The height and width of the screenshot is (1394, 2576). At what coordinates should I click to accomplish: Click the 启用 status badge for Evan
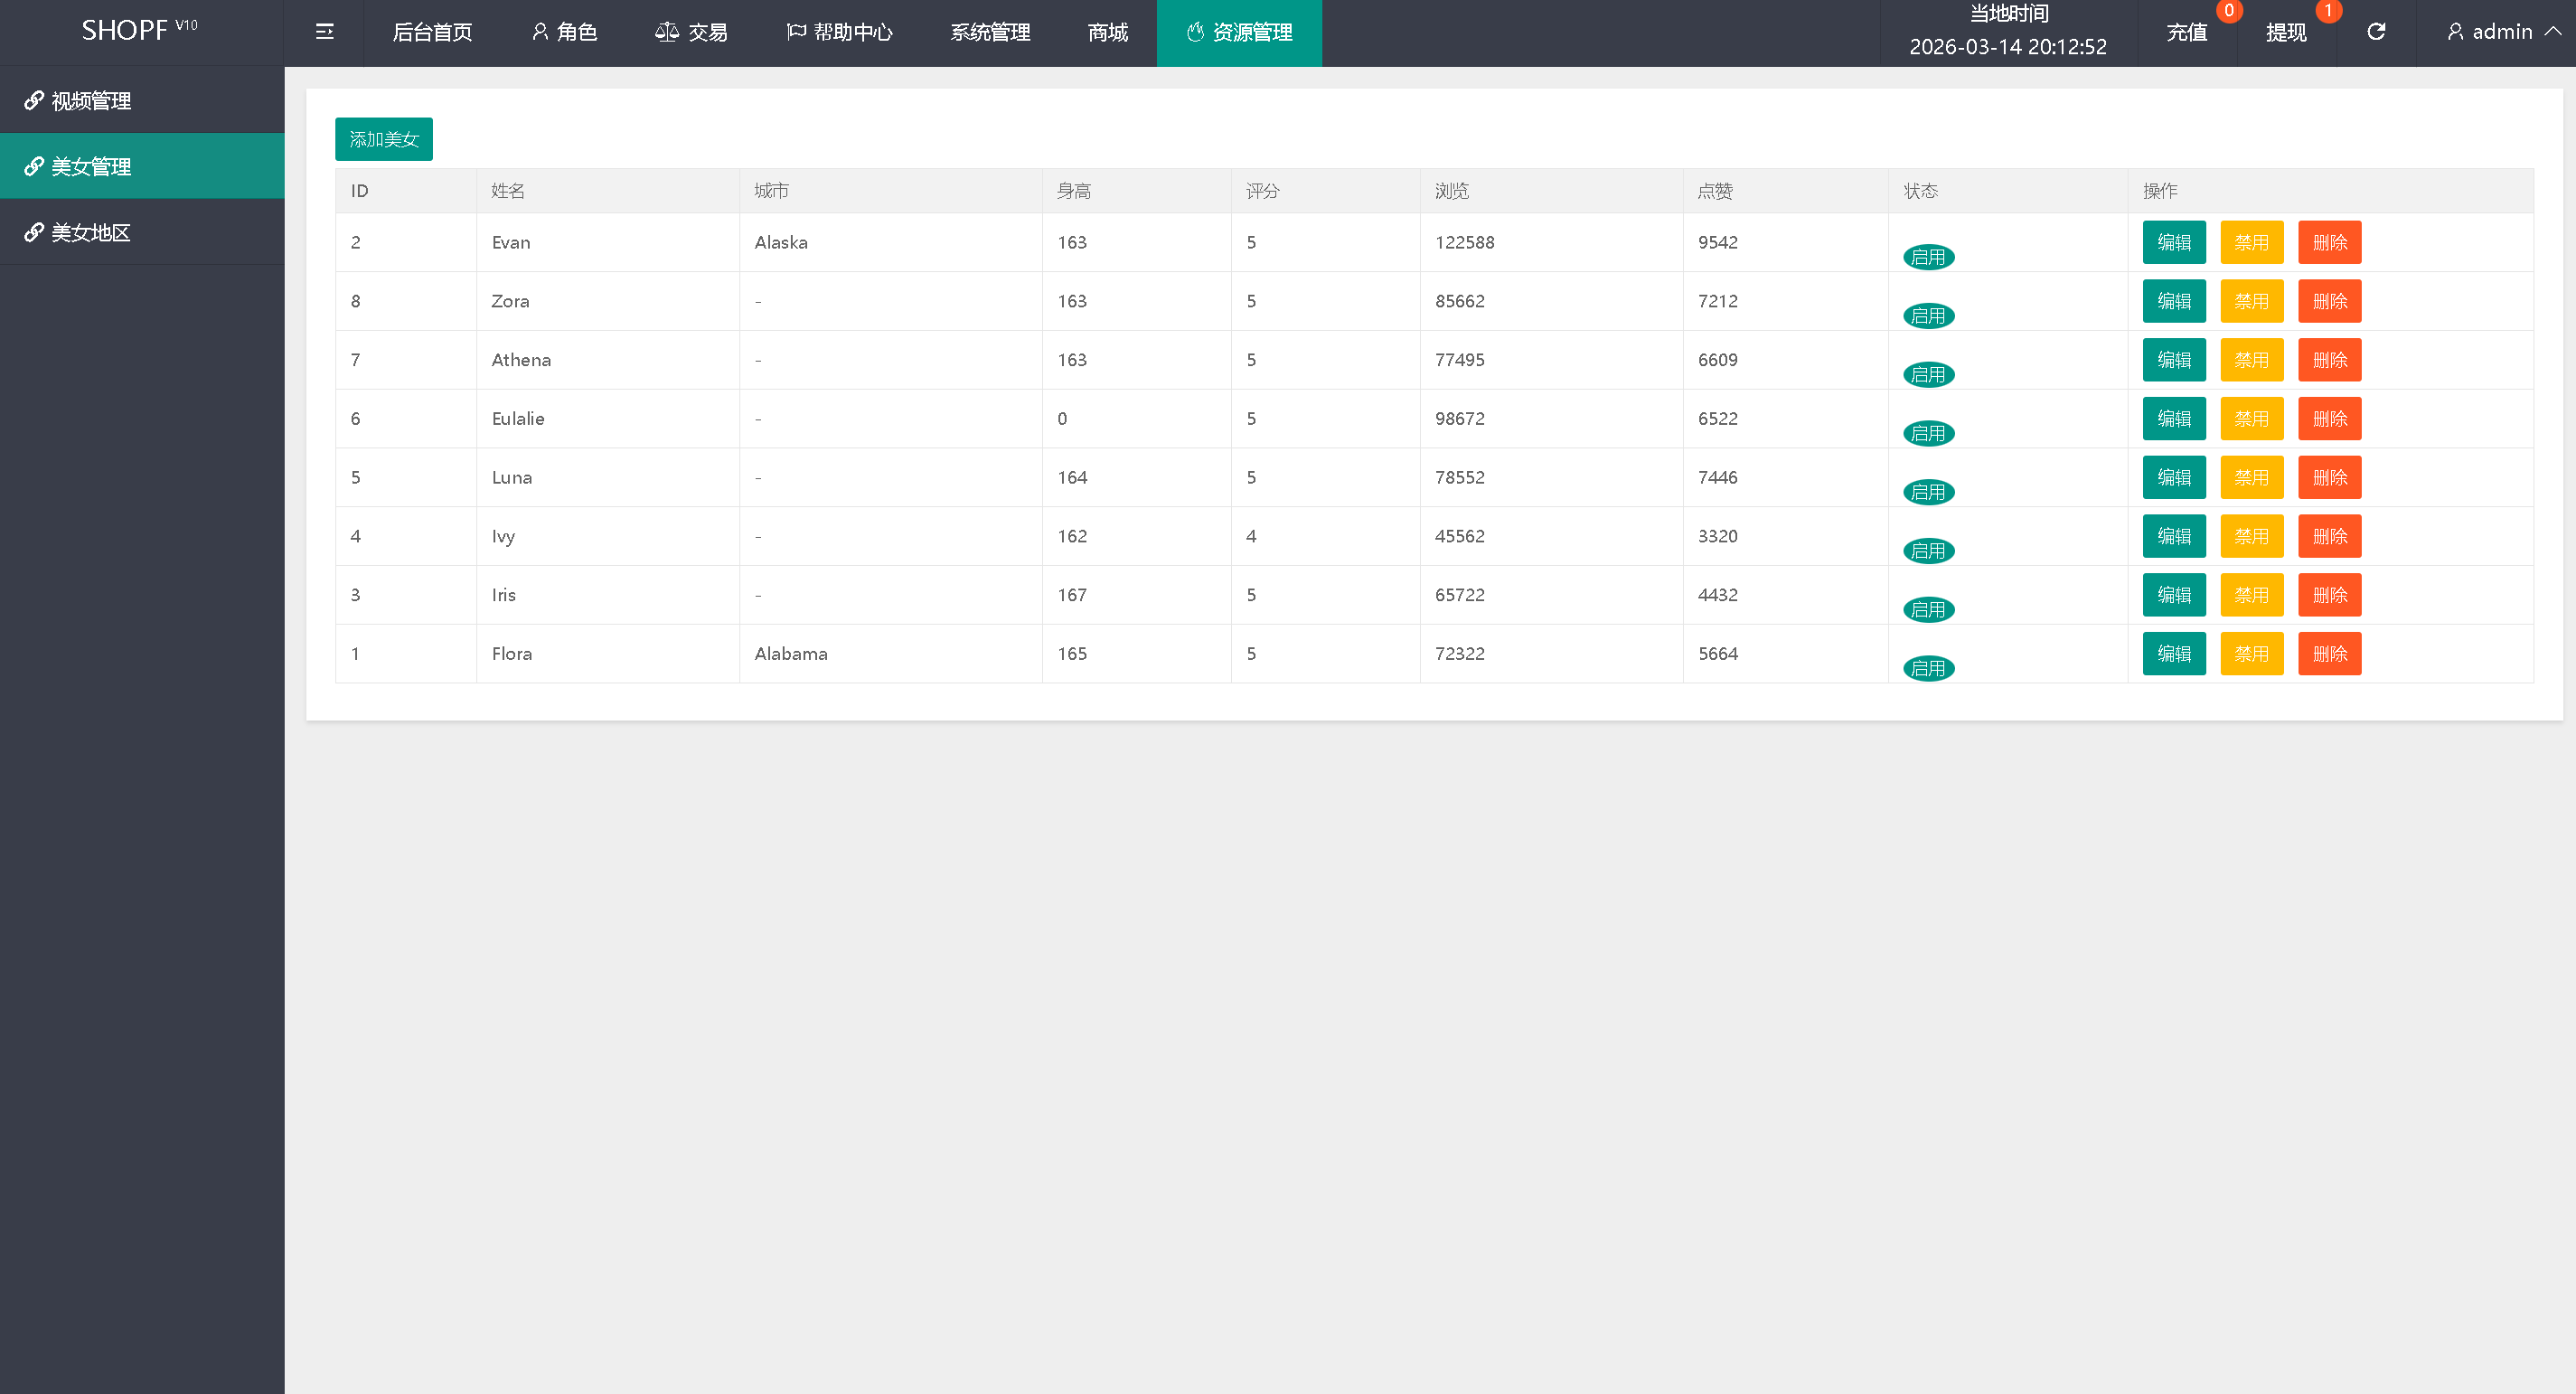[1928, 257]
